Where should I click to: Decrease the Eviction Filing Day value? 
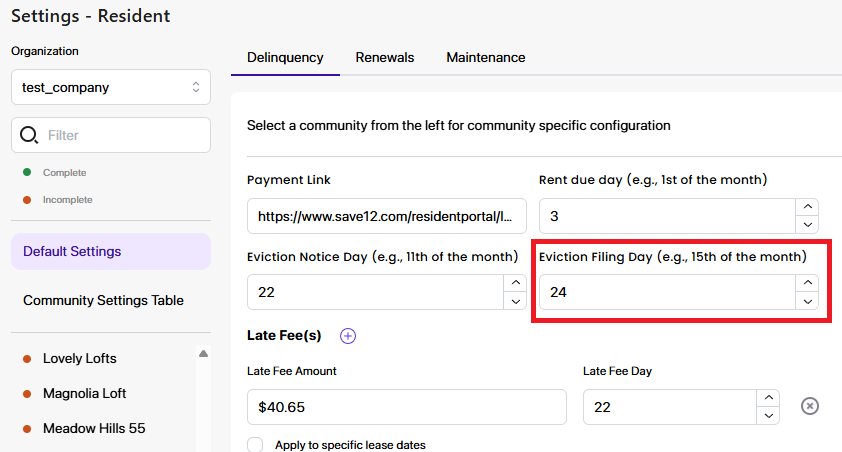[807, 301]
